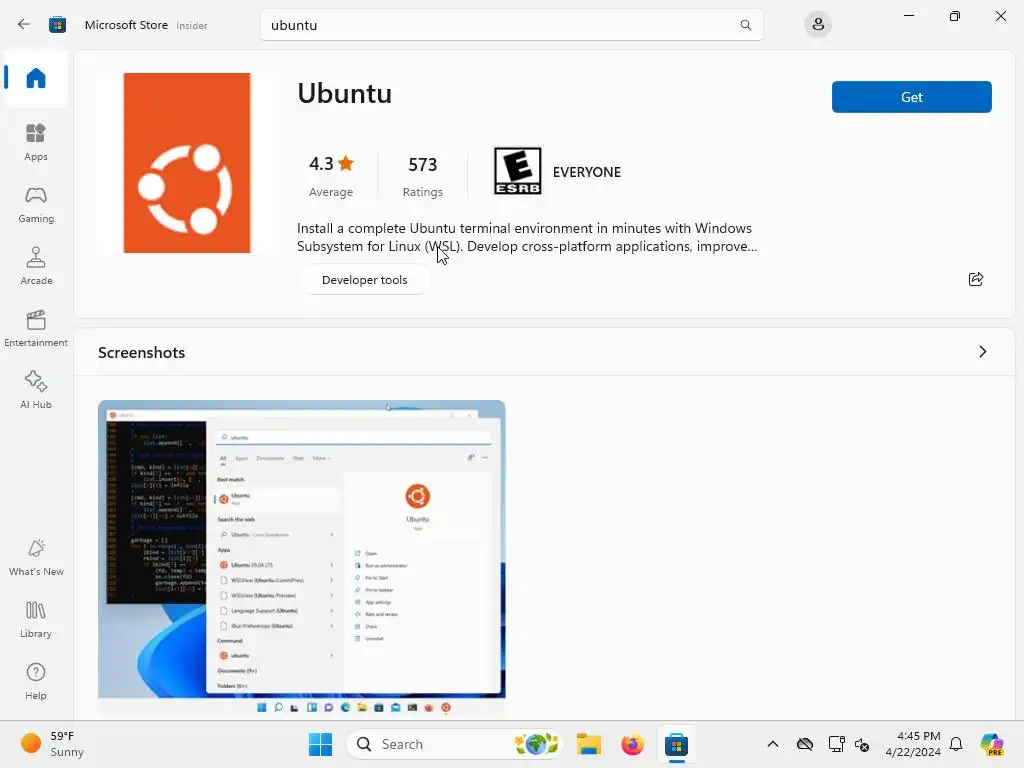Open Help in sidebar
1024x768 pixels.
pyautogui.click(x=36, y=681)
